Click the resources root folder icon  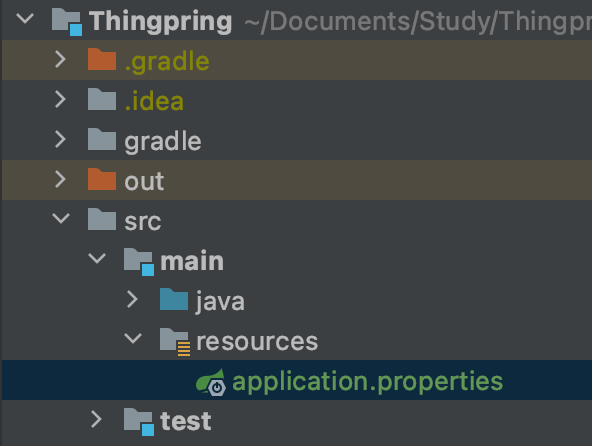(x=175, y=342)
